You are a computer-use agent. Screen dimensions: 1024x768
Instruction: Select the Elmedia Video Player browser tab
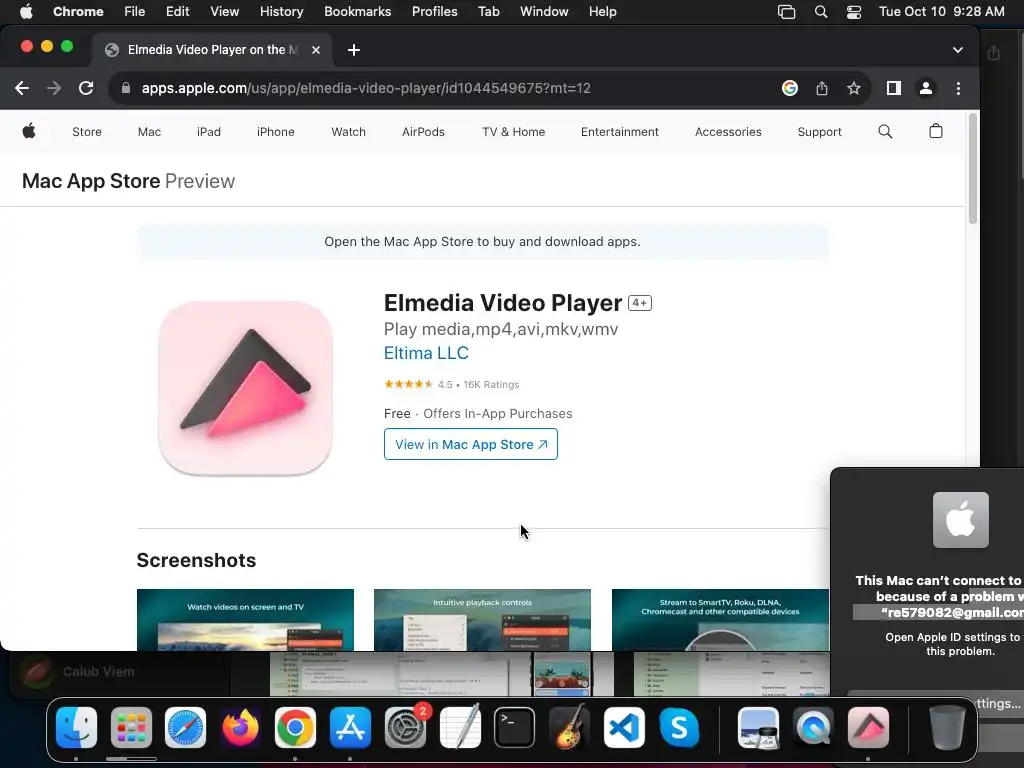click(212, 50)
